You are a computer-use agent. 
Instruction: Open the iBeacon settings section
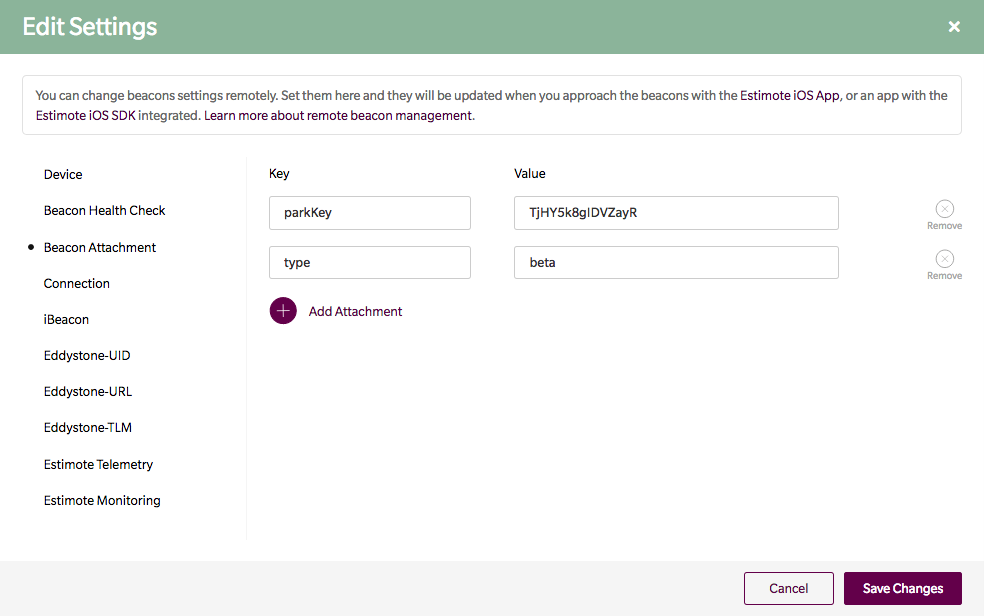[66, 319]
